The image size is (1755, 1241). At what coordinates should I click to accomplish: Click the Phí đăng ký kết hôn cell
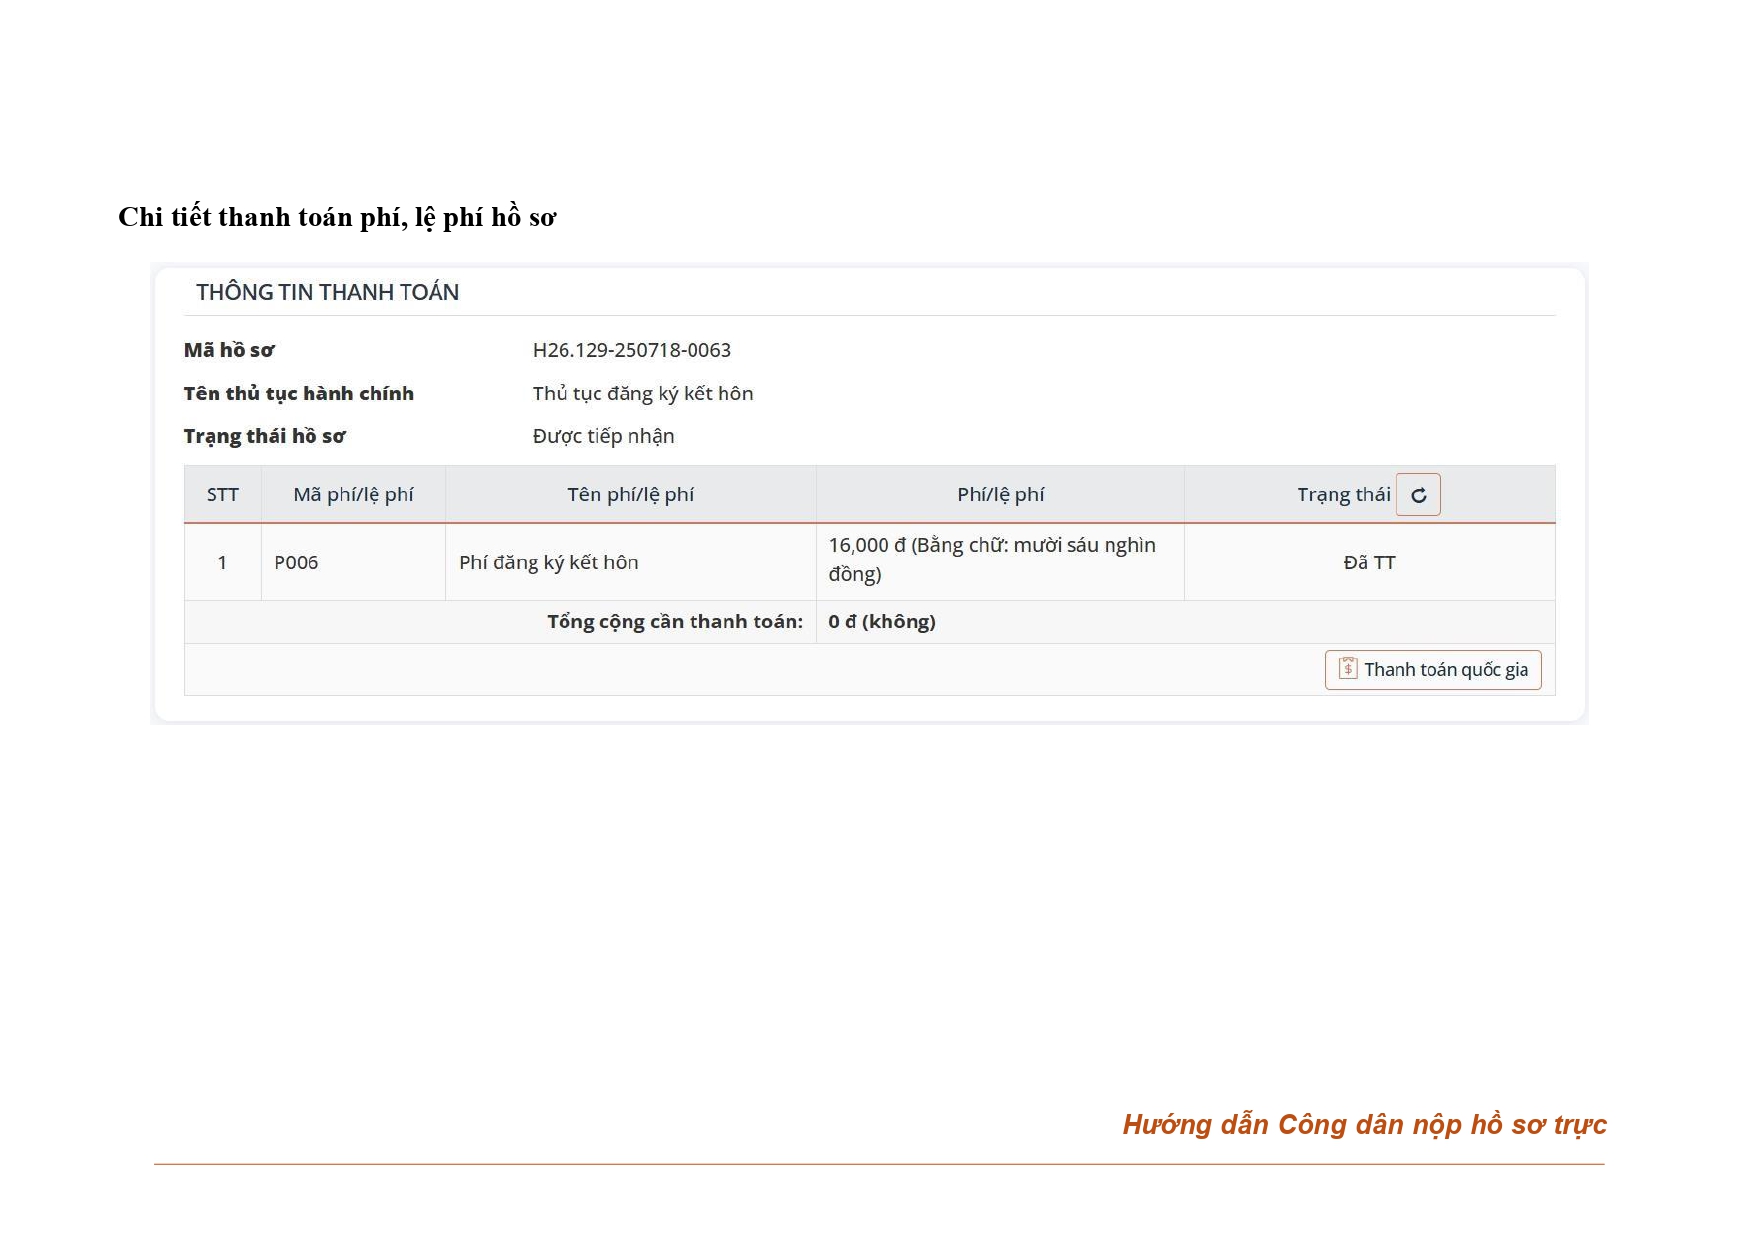point(548,563)
